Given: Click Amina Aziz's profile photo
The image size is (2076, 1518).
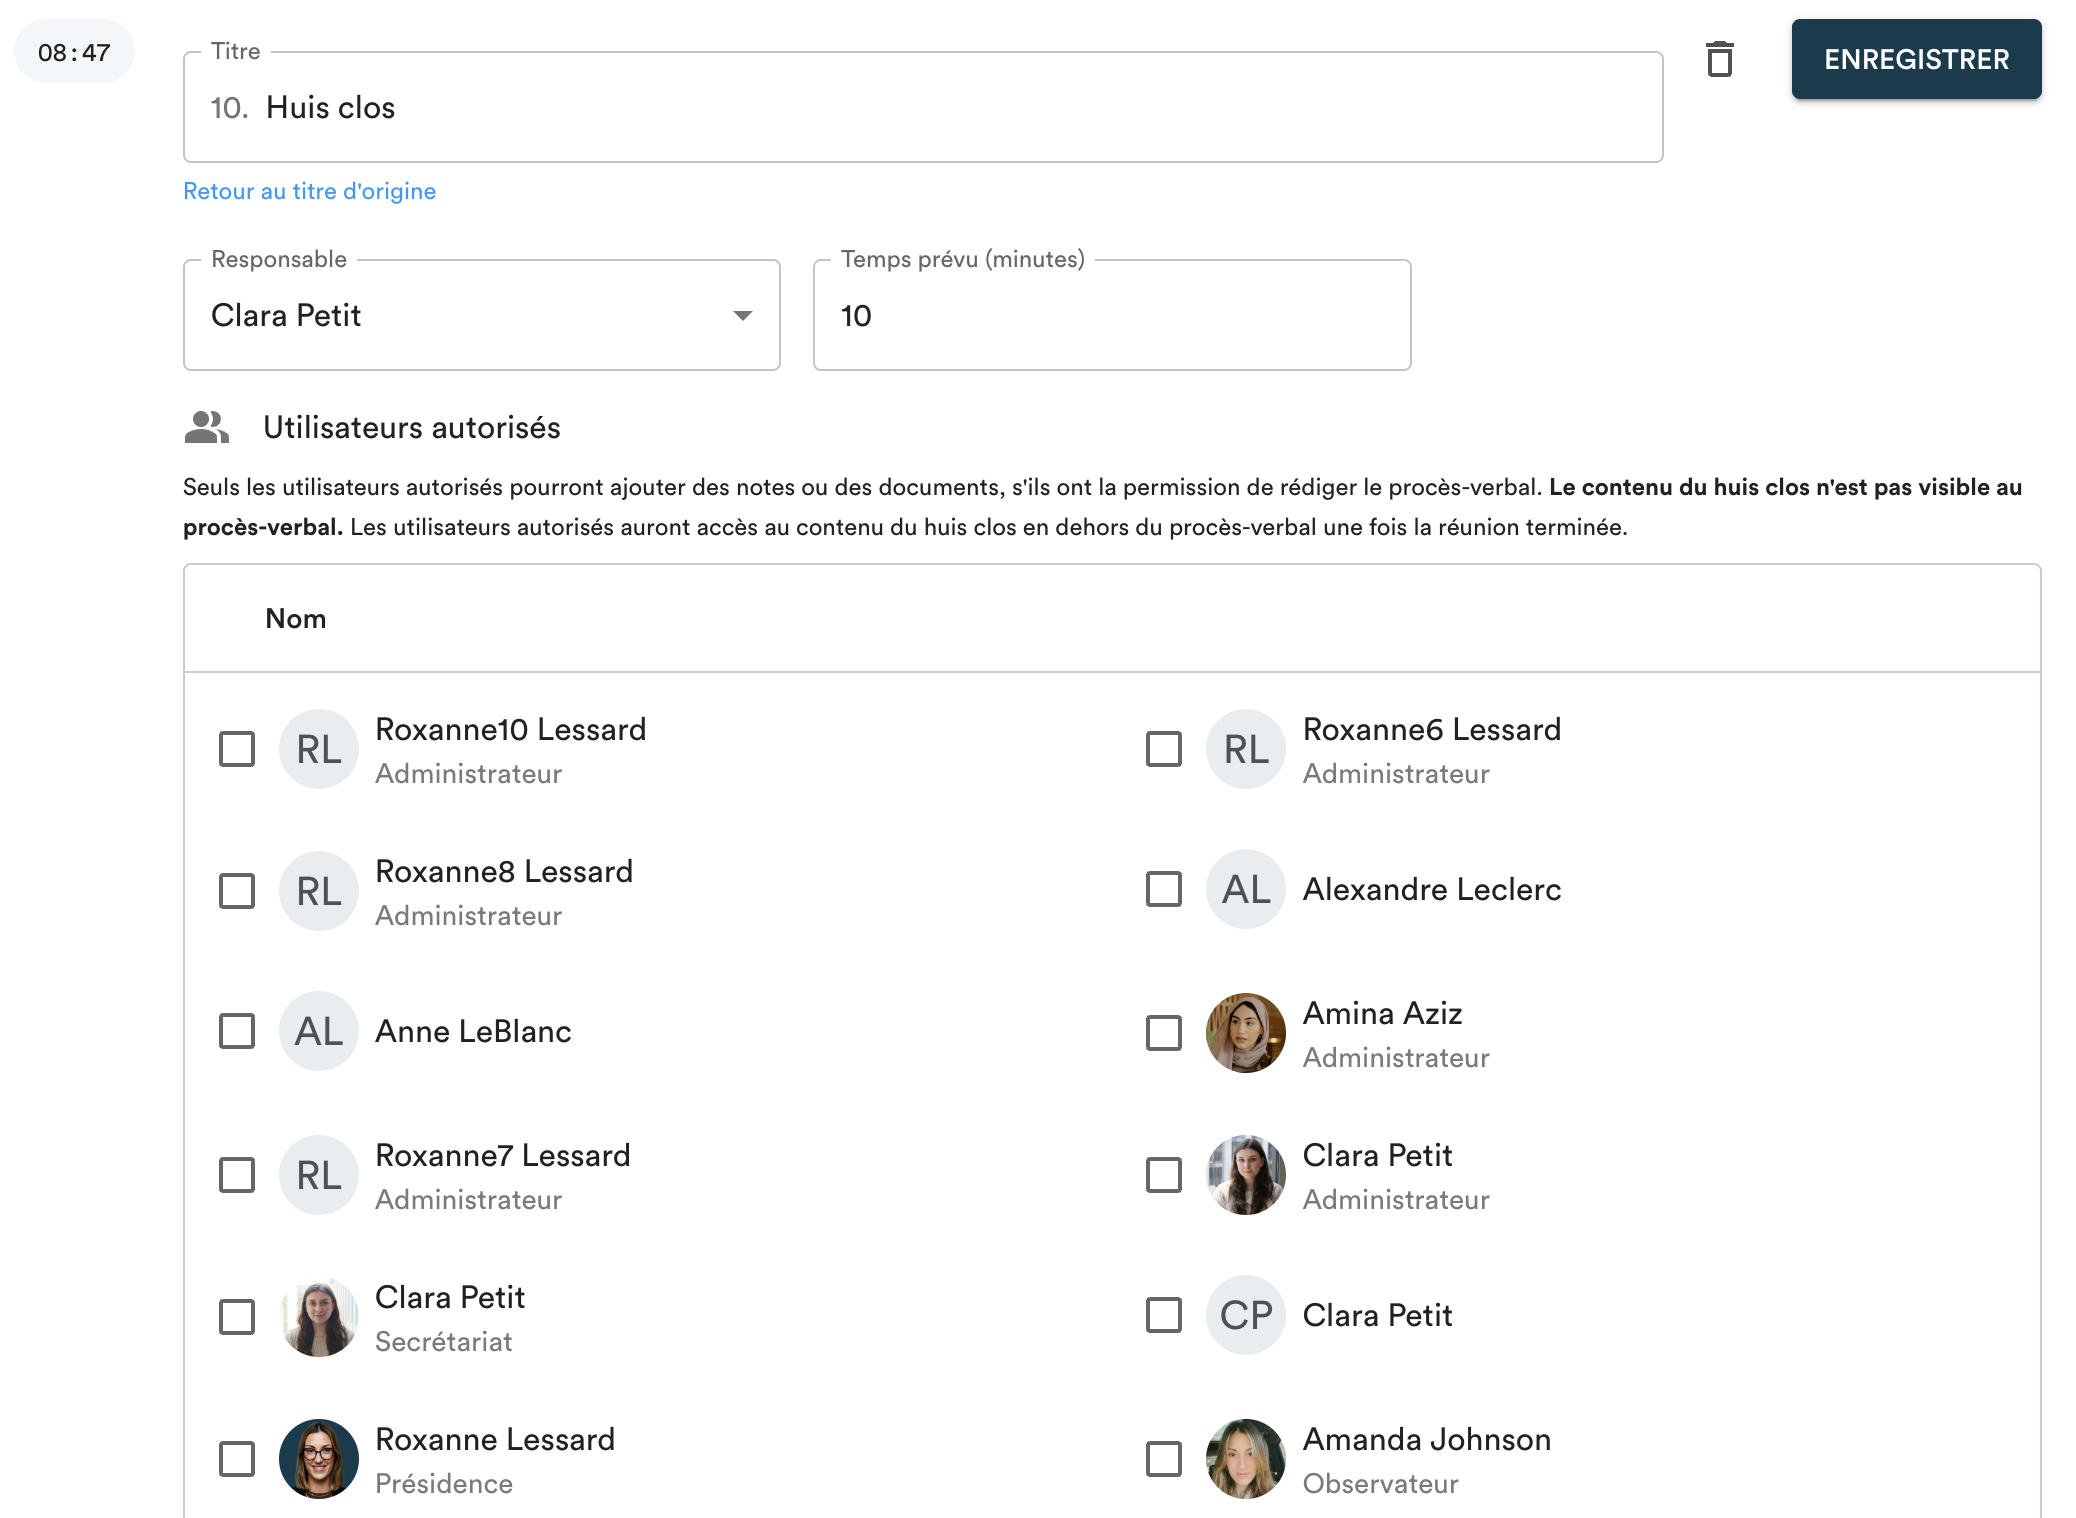Looking at the screenshot, I should pos(1245,1033).
